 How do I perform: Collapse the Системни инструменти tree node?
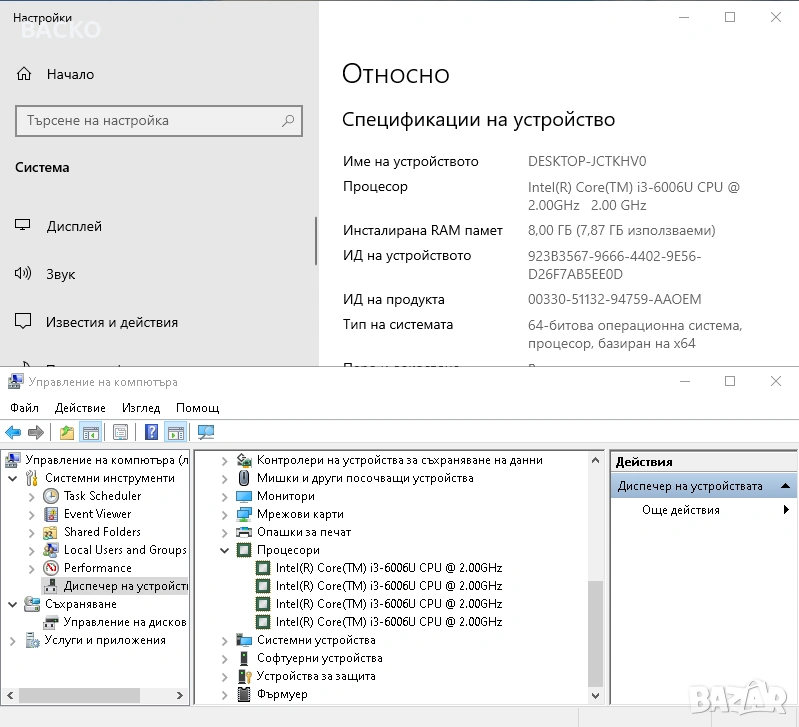click(12, 478)
